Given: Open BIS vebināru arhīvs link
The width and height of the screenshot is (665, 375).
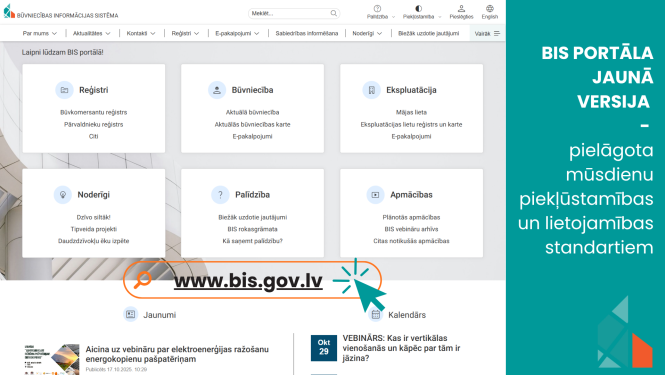Looking at the screenshot, I should [x=411, y=229].
